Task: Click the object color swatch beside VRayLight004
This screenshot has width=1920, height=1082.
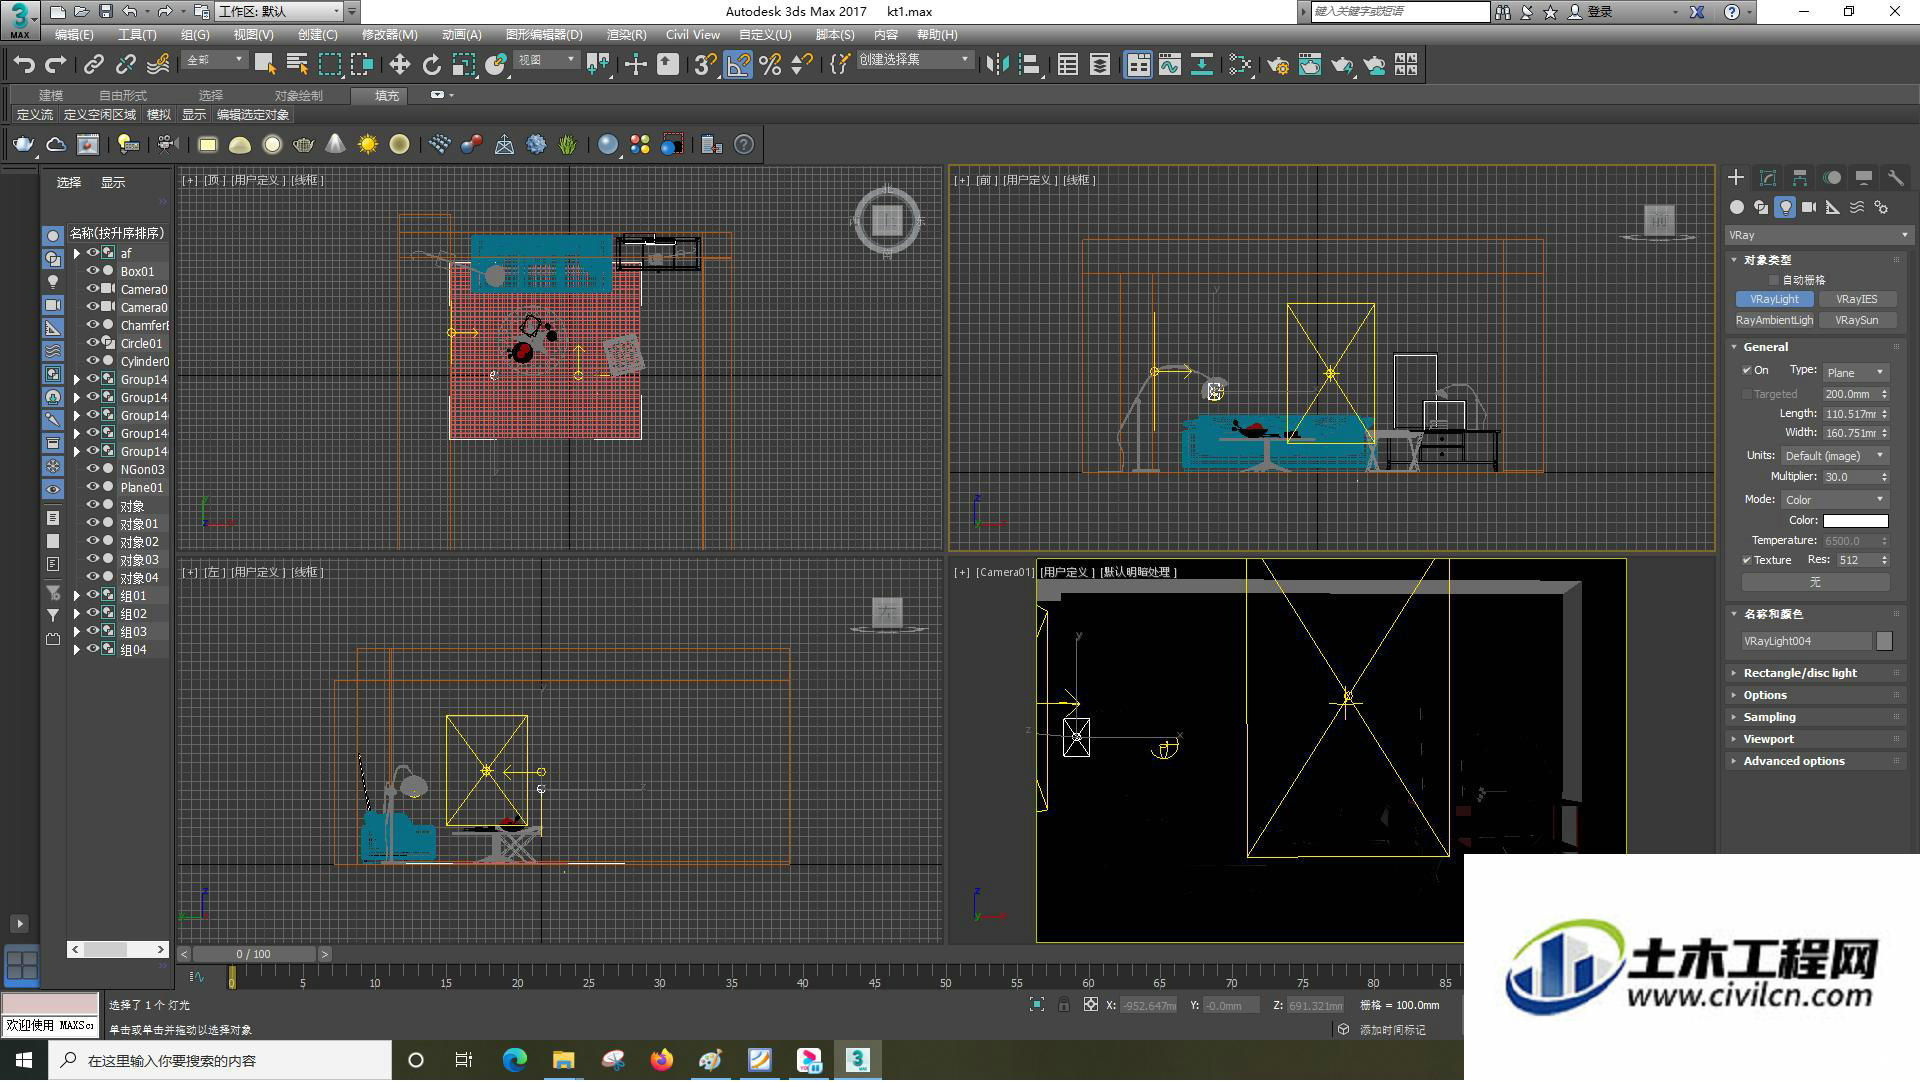Action: tap(1884, 641)
